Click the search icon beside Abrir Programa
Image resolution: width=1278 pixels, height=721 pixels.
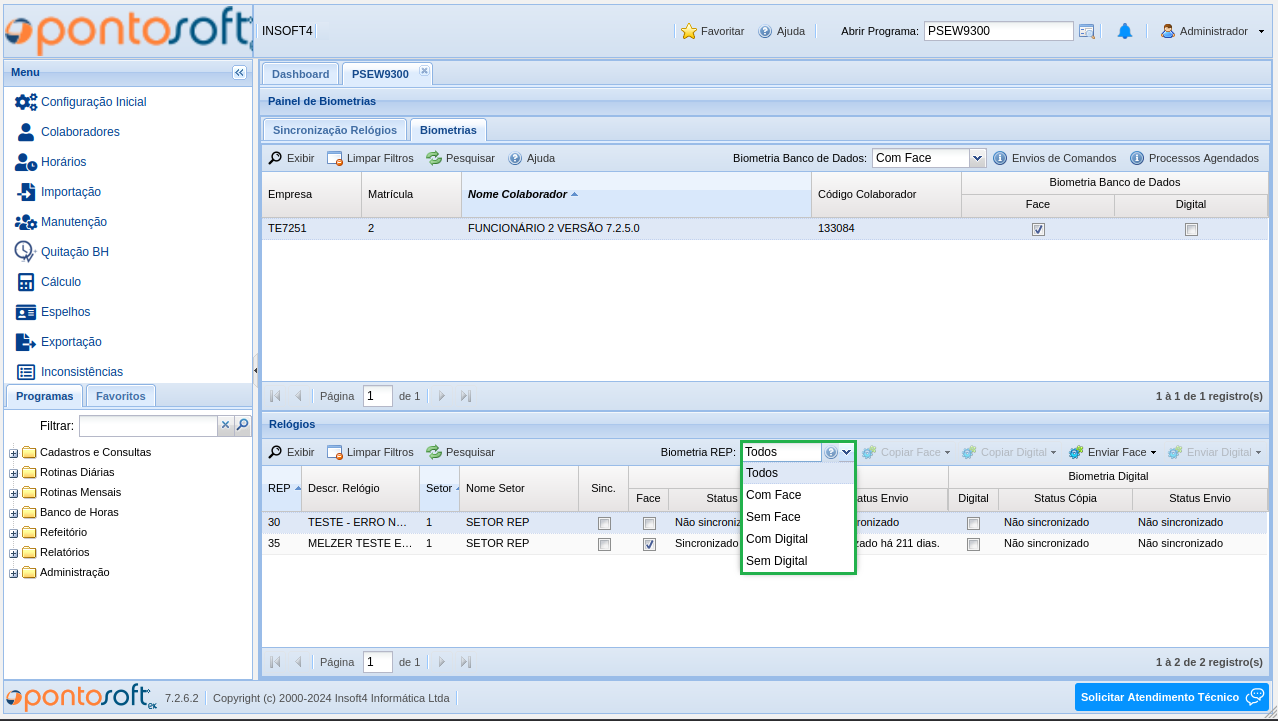(1087, 31)
